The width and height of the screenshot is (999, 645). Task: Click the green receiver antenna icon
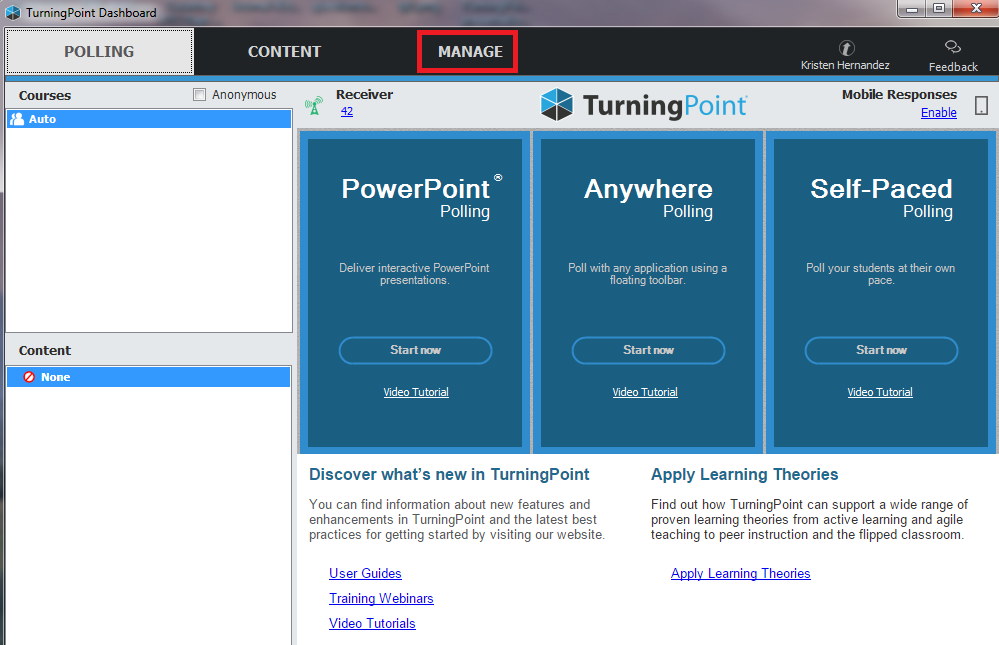coord(313,106)
